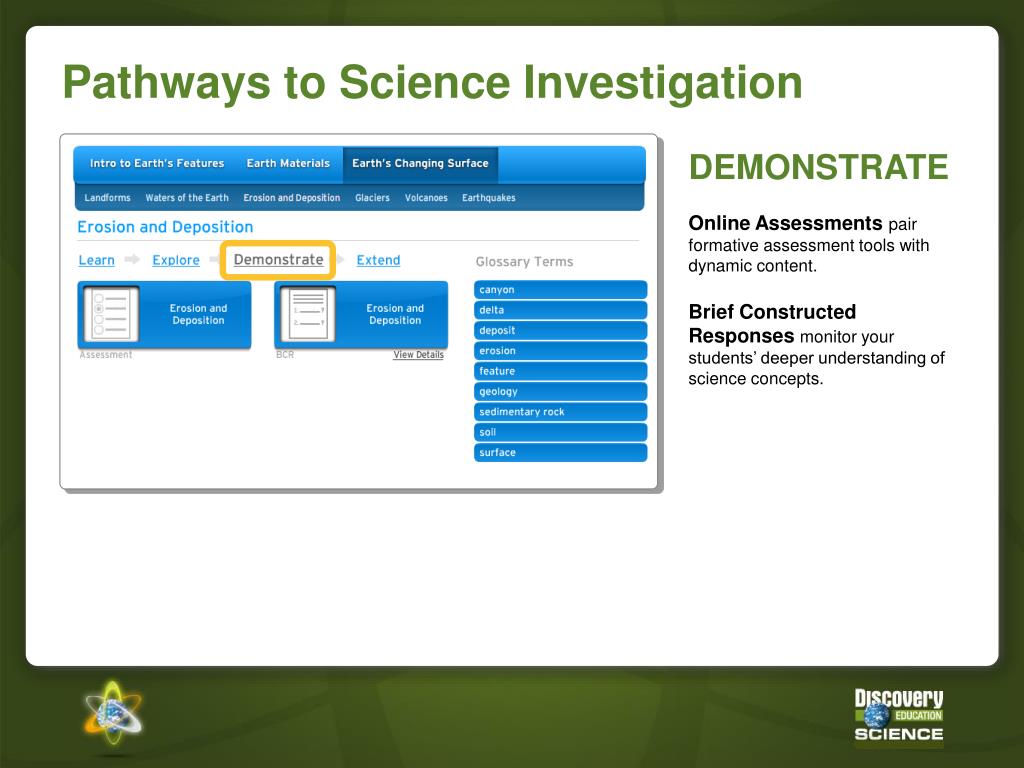The image size is (1024, 768).
Task: Select Earth's Changing Surface tab
Action: pyautogui.click(x=421, y=163)
